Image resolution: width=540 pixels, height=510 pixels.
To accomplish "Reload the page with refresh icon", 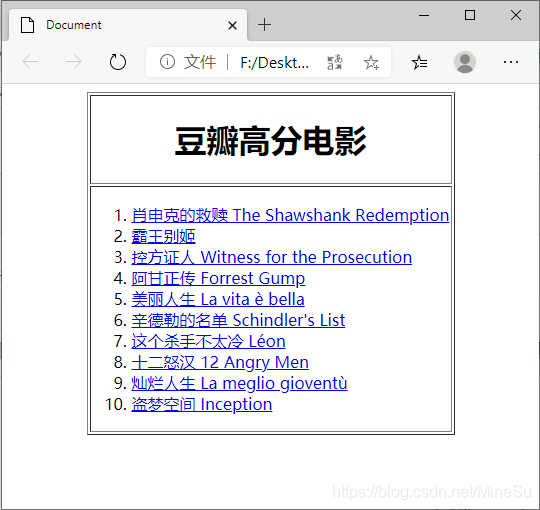I will tap(118, 62).
